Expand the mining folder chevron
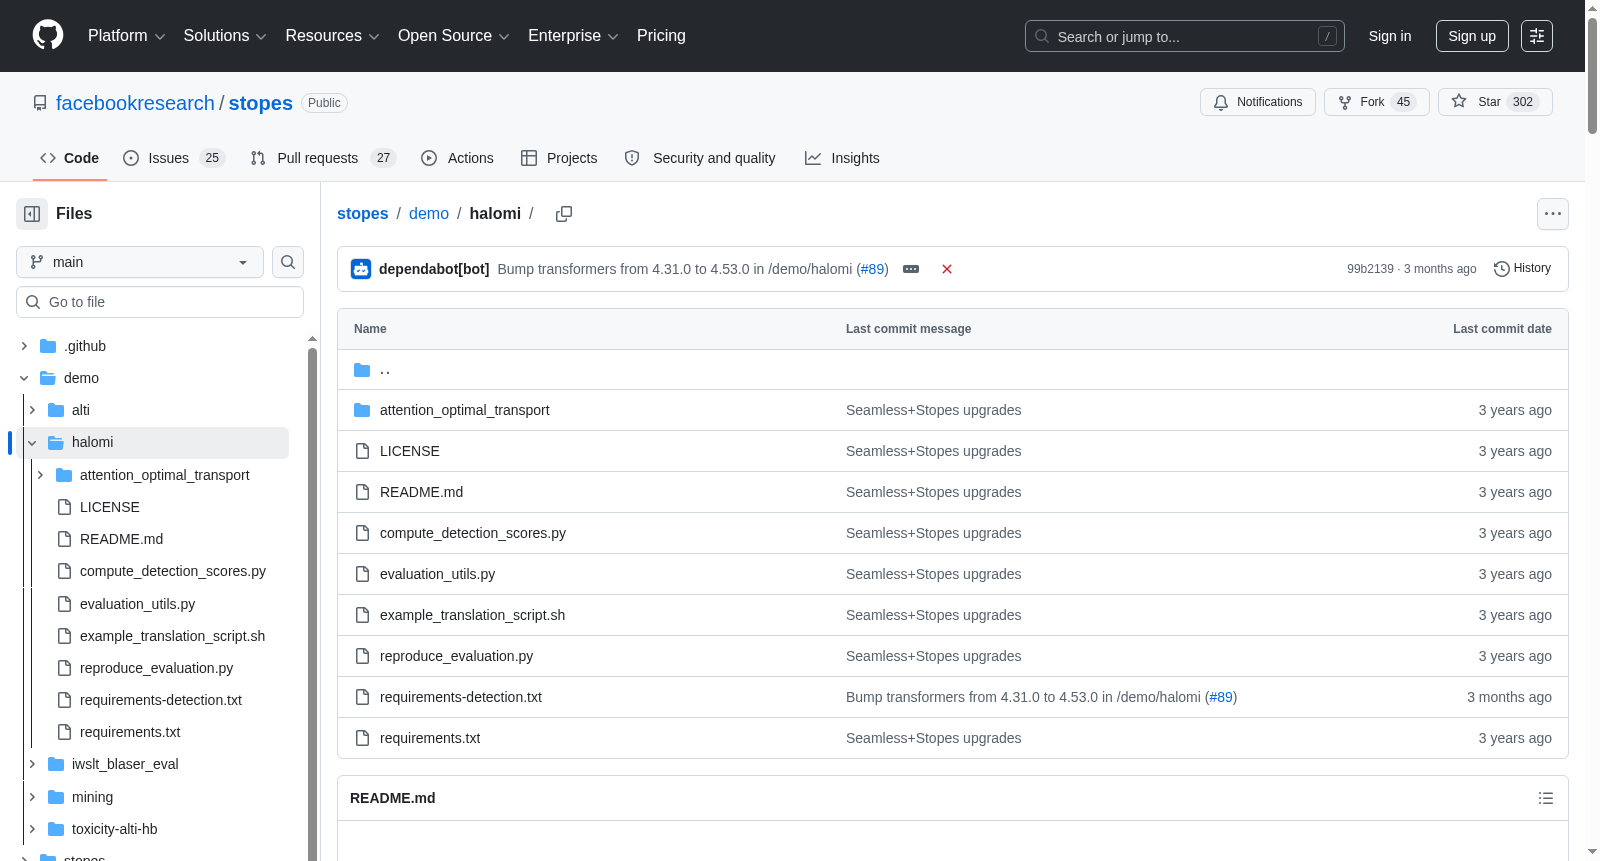Screen dimensions: 1600x861 coord(32,797)
